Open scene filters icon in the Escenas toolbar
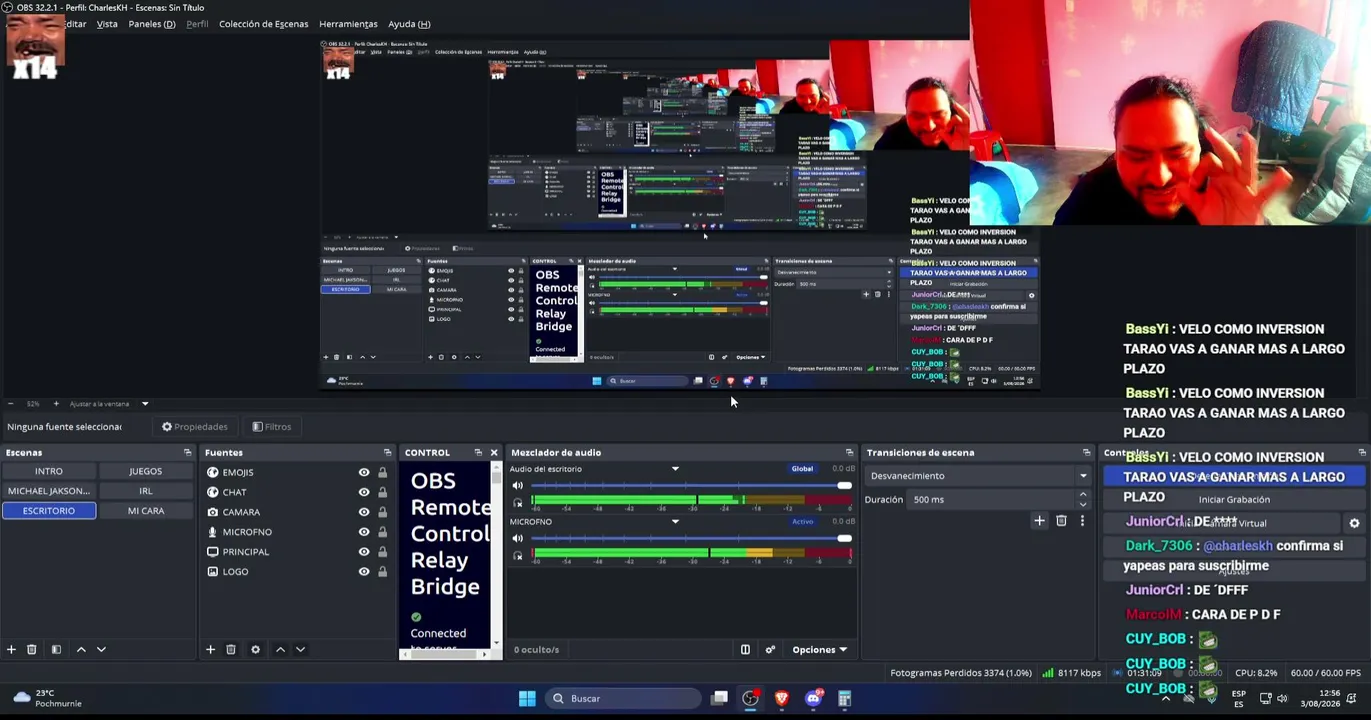 56,649
